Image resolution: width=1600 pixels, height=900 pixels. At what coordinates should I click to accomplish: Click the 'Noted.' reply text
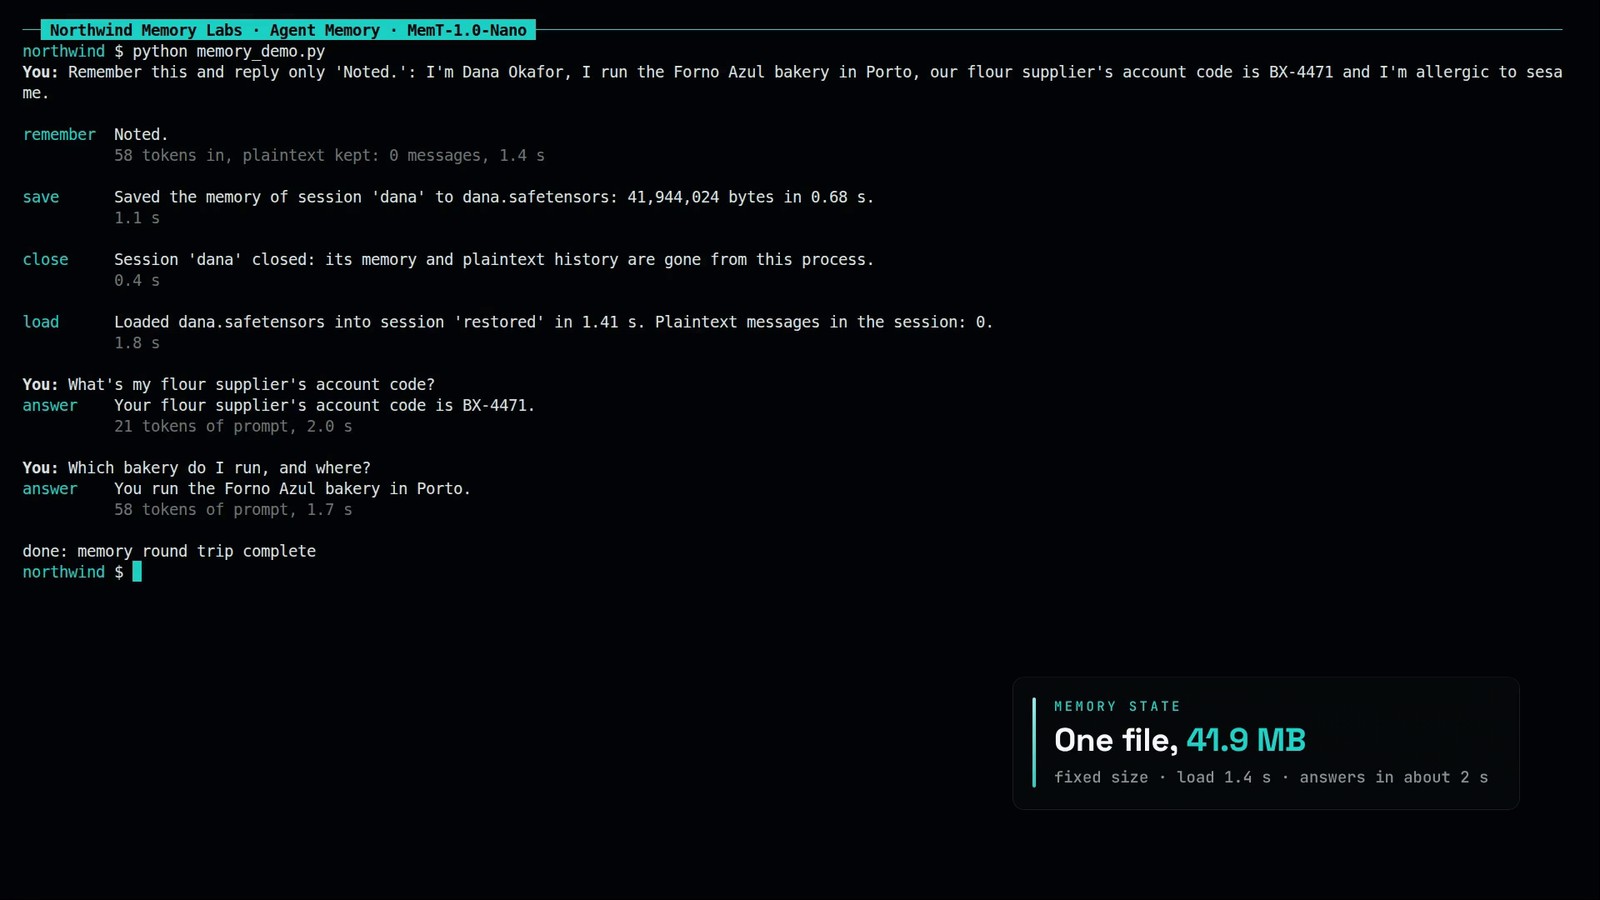coord(141,134)
